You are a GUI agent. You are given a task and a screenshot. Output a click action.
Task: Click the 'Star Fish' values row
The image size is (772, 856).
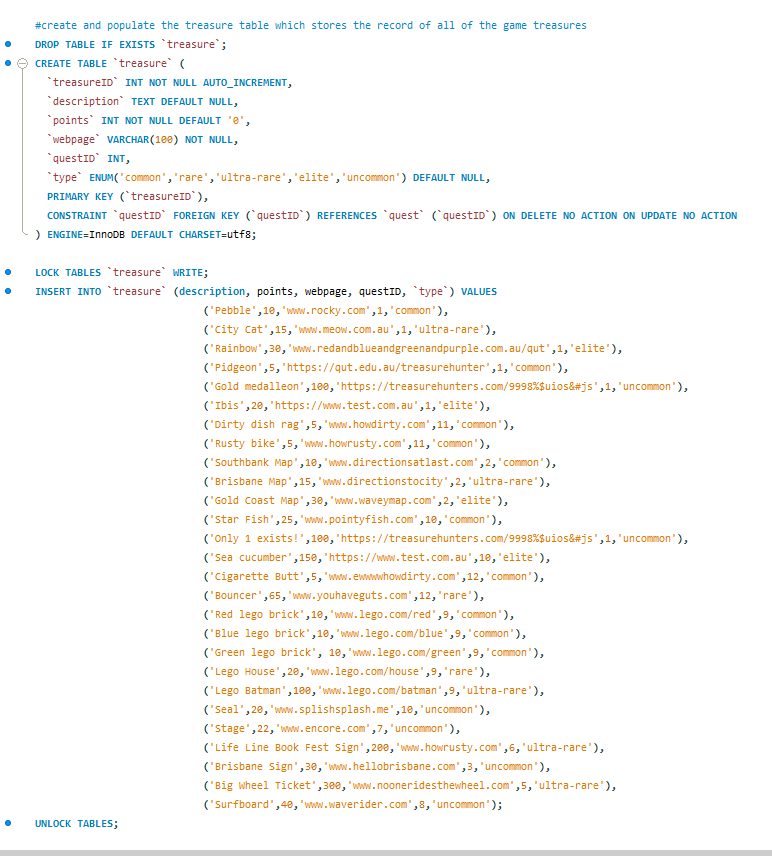point(353,519)
